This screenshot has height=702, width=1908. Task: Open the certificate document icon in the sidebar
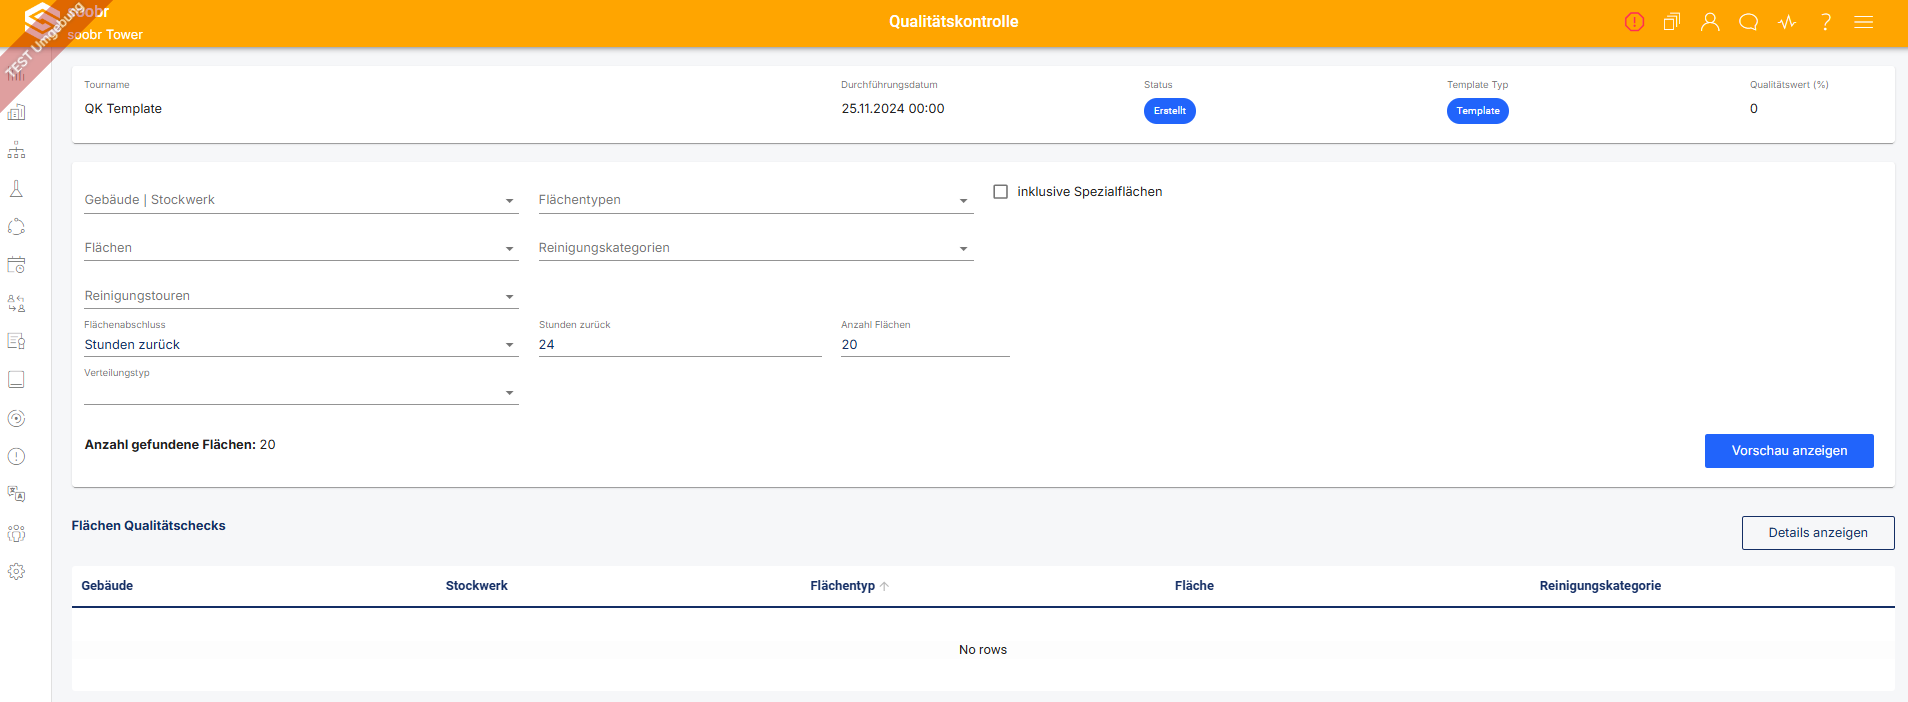pos(16,341)
